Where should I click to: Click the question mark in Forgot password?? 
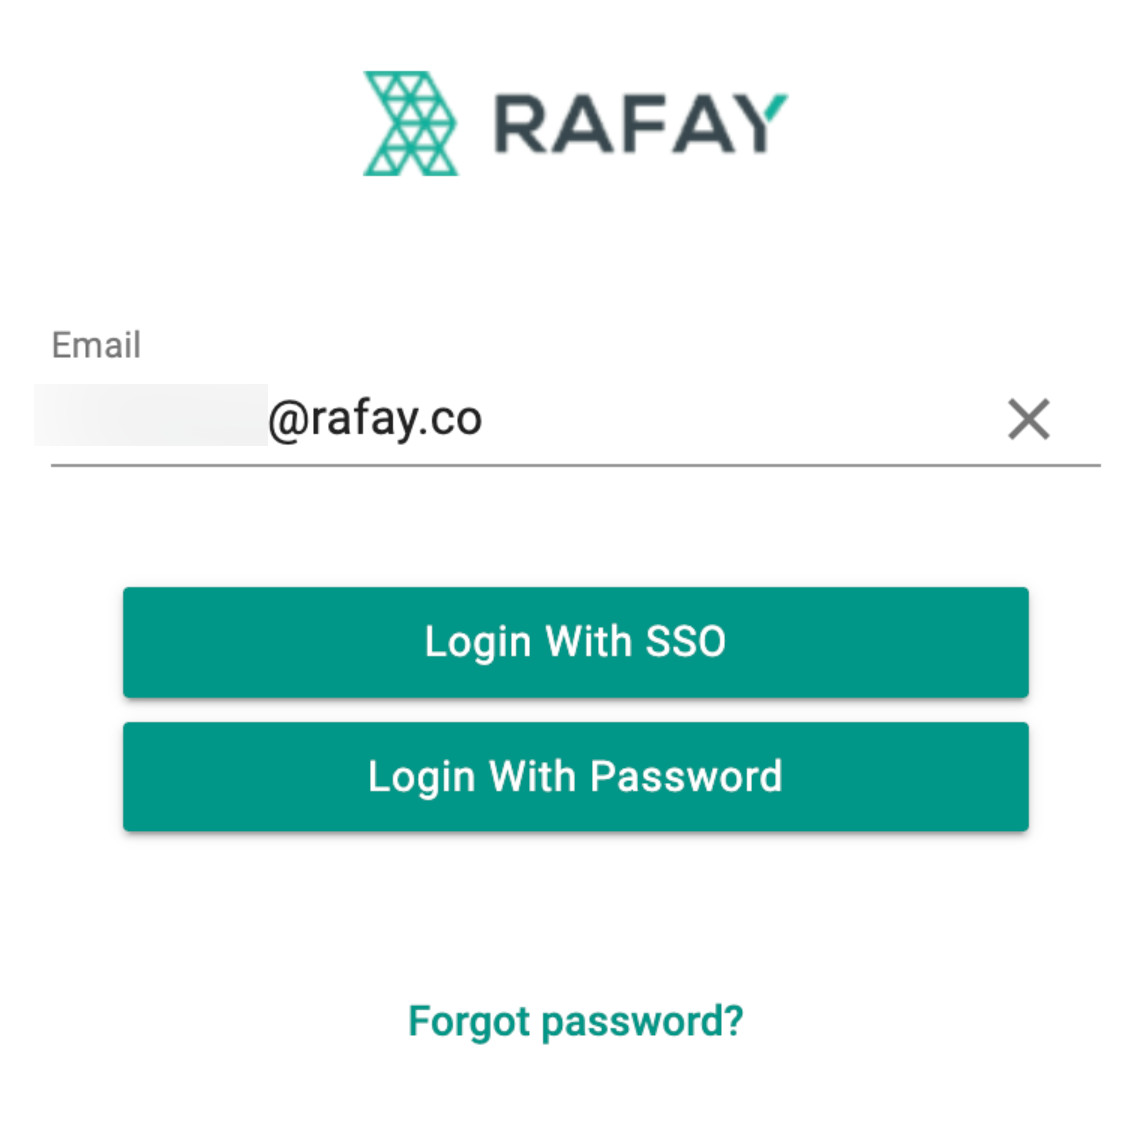pyautogui.click(x=733, y=1019)
